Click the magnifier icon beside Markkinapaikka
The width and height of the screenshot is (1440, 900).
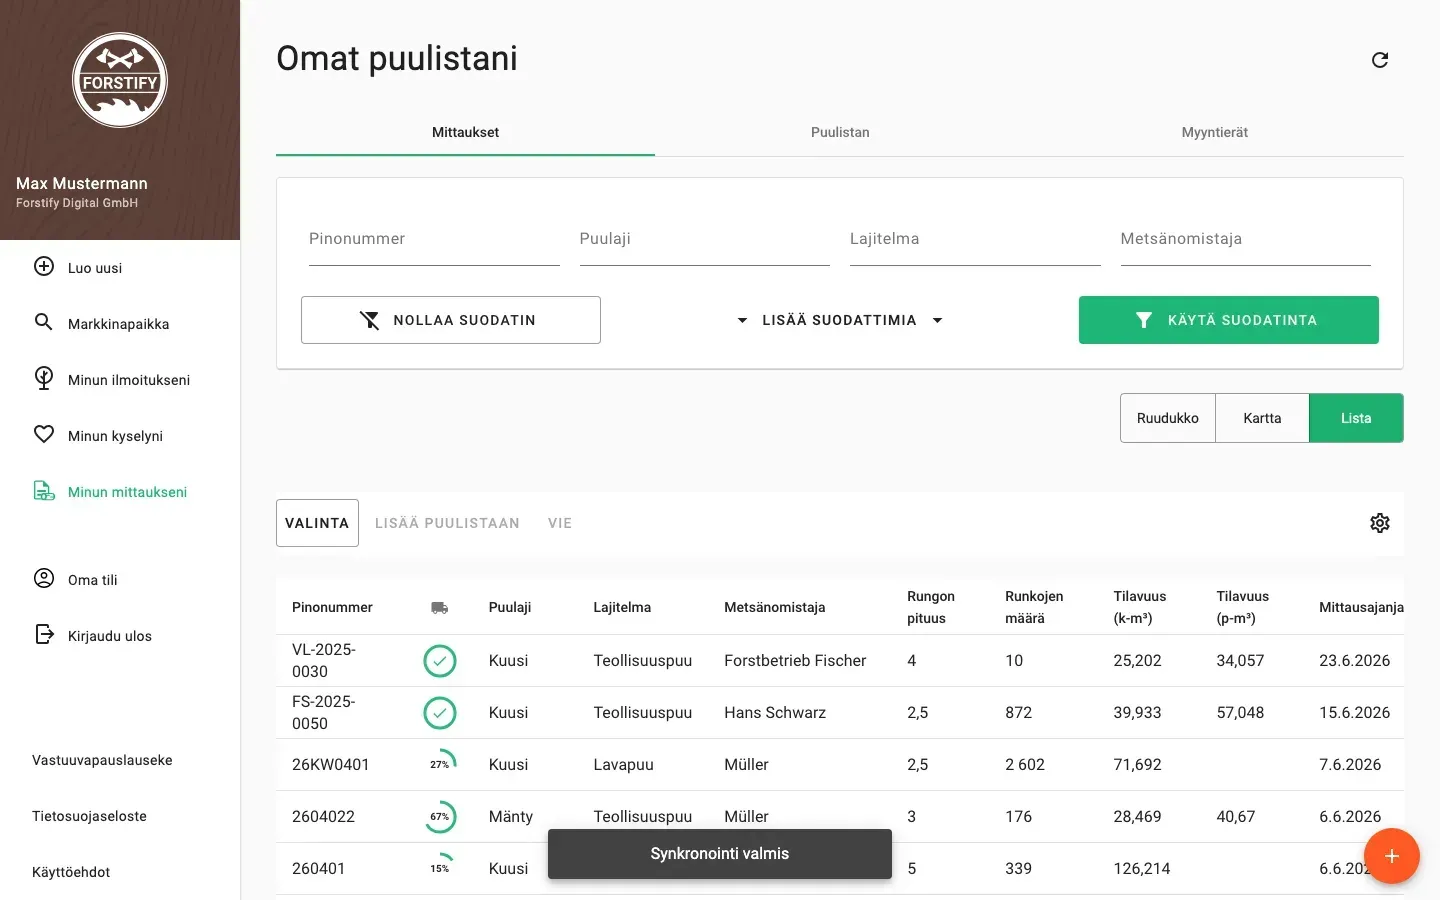coord(44,322)
